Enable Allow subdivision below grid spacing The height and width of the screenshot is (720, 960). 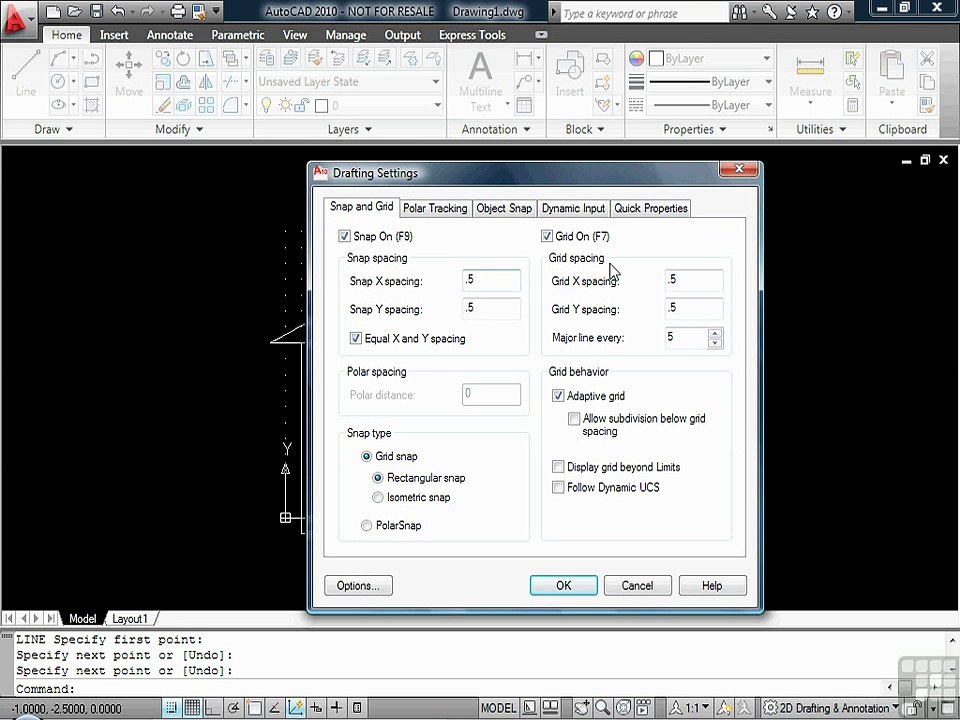(x=574, y=419)
